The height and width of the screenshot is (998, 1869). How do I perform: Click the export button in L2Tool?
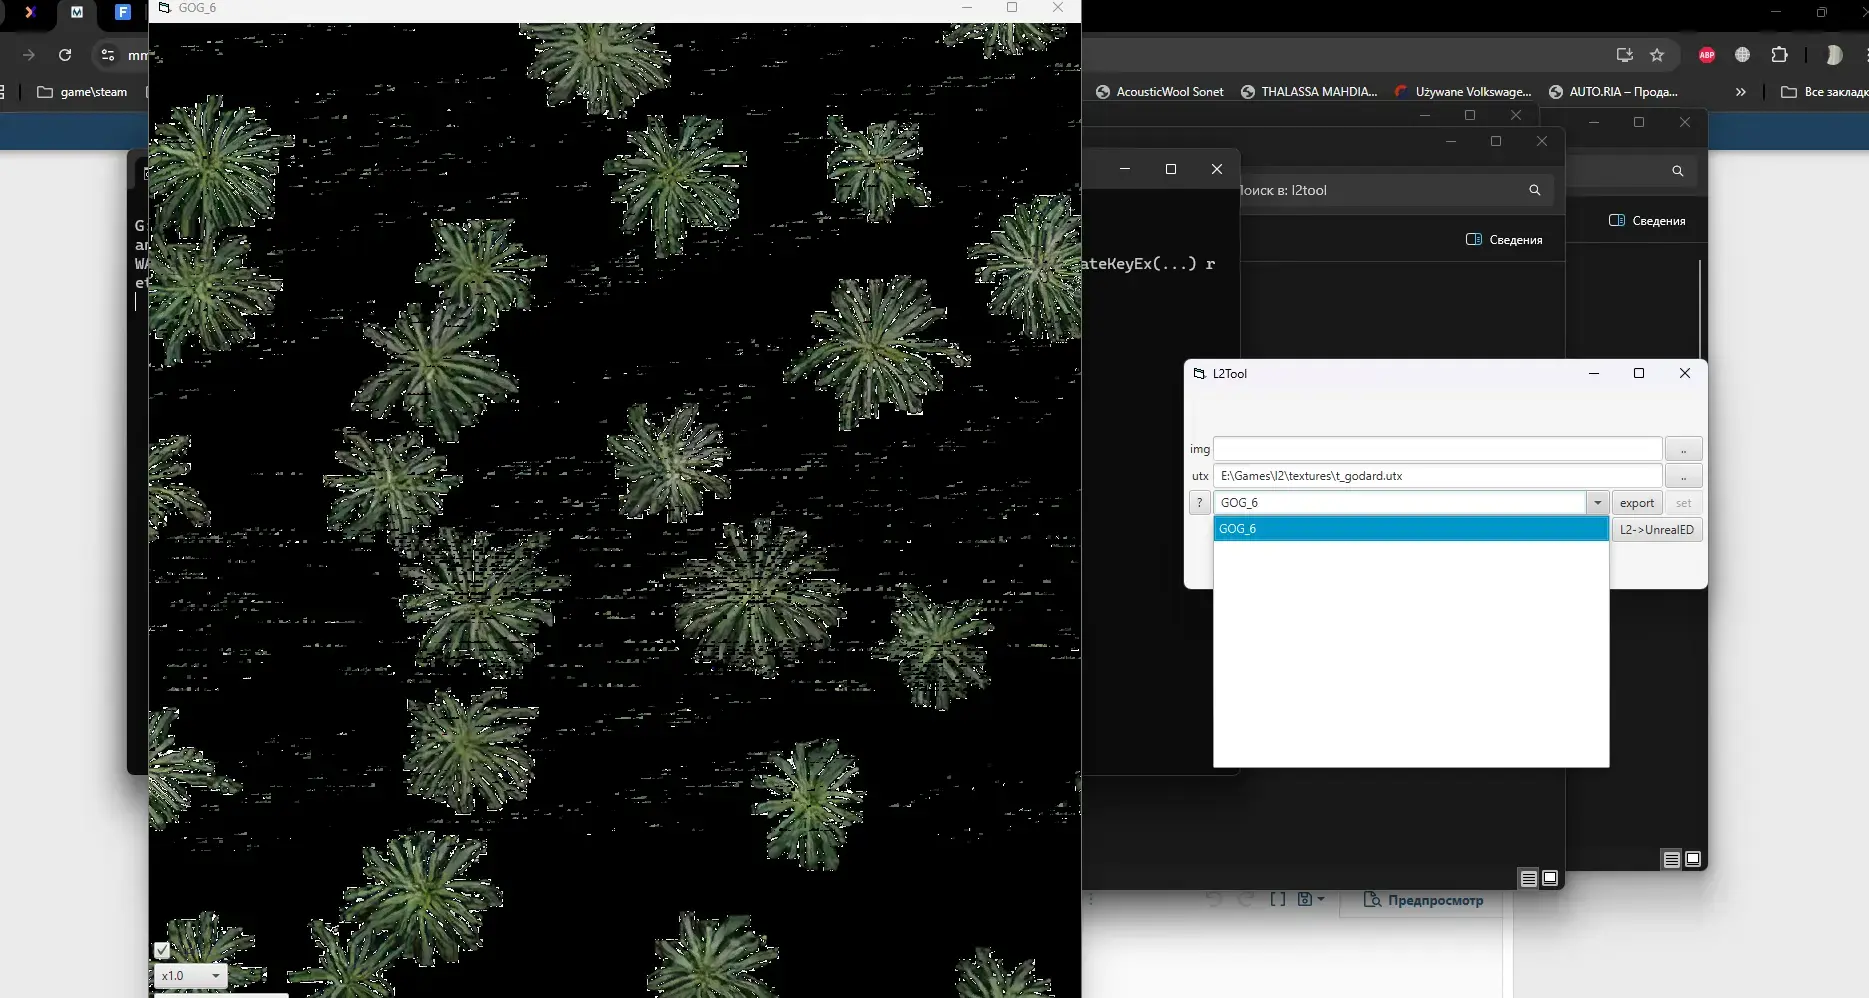coord(1637,503)
